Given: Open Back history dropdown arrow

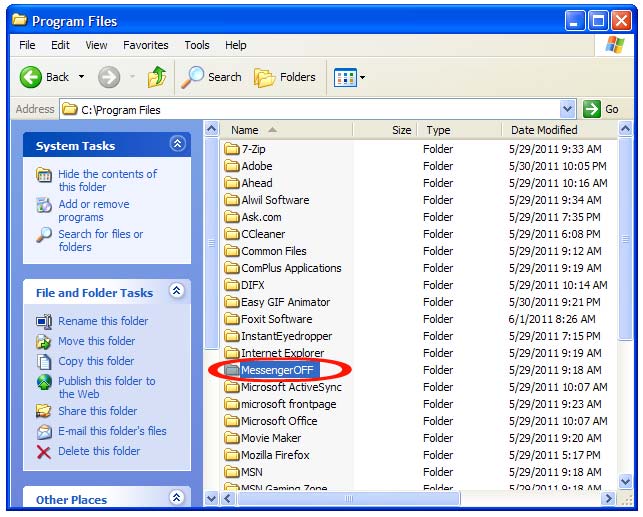Looking at the screenshot, I should 81,77.
